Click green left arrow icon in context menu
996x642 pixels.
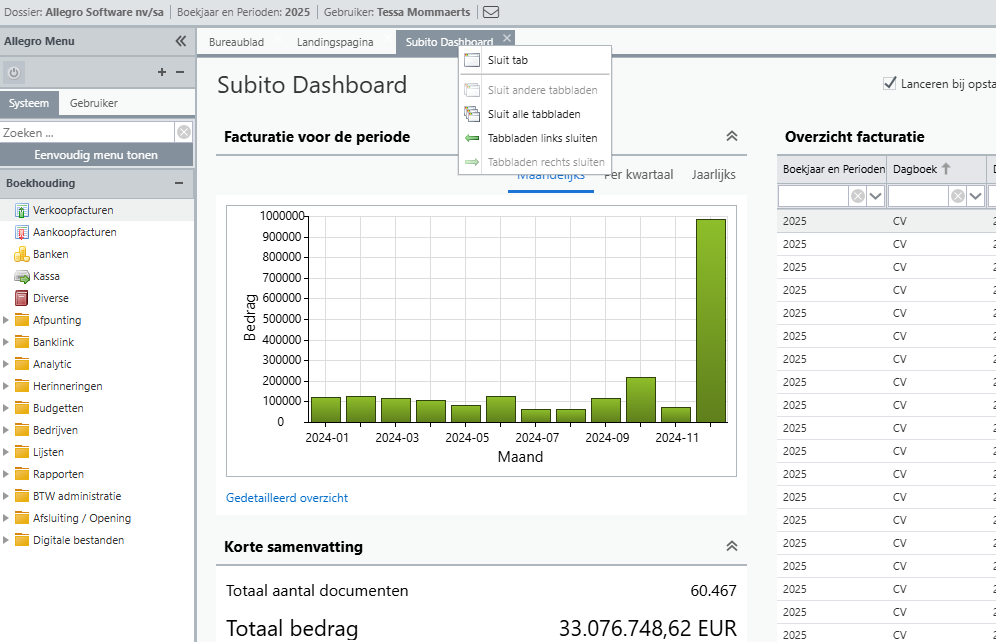472,138
